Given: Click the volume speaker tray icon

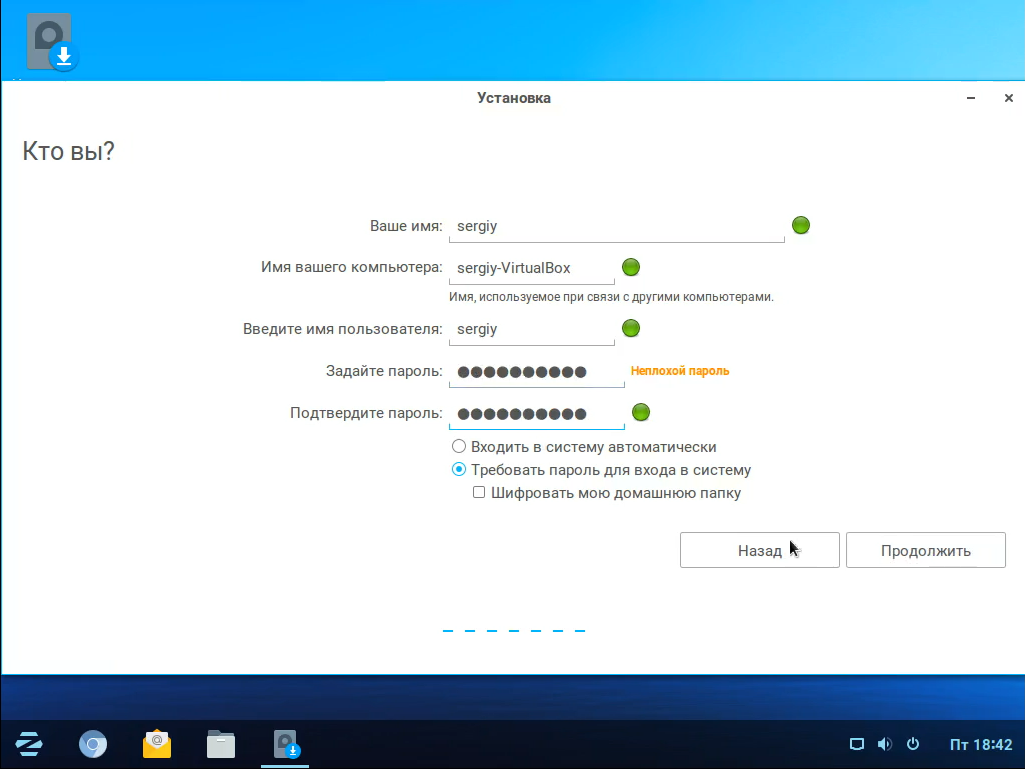Looking at the screenshot, I should [884, 744].
